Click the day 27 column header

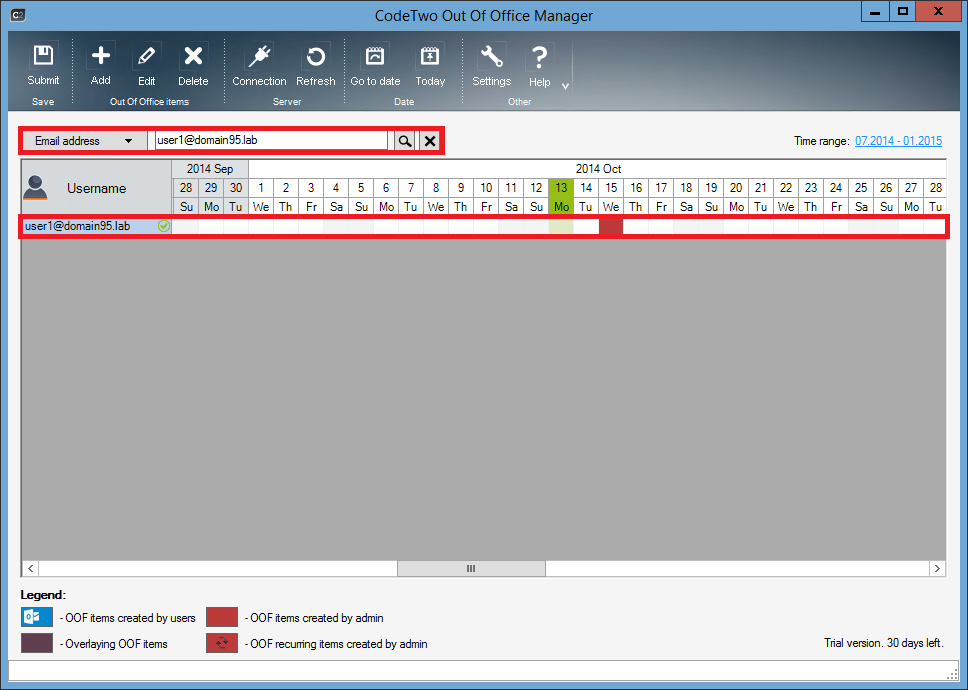911,188
